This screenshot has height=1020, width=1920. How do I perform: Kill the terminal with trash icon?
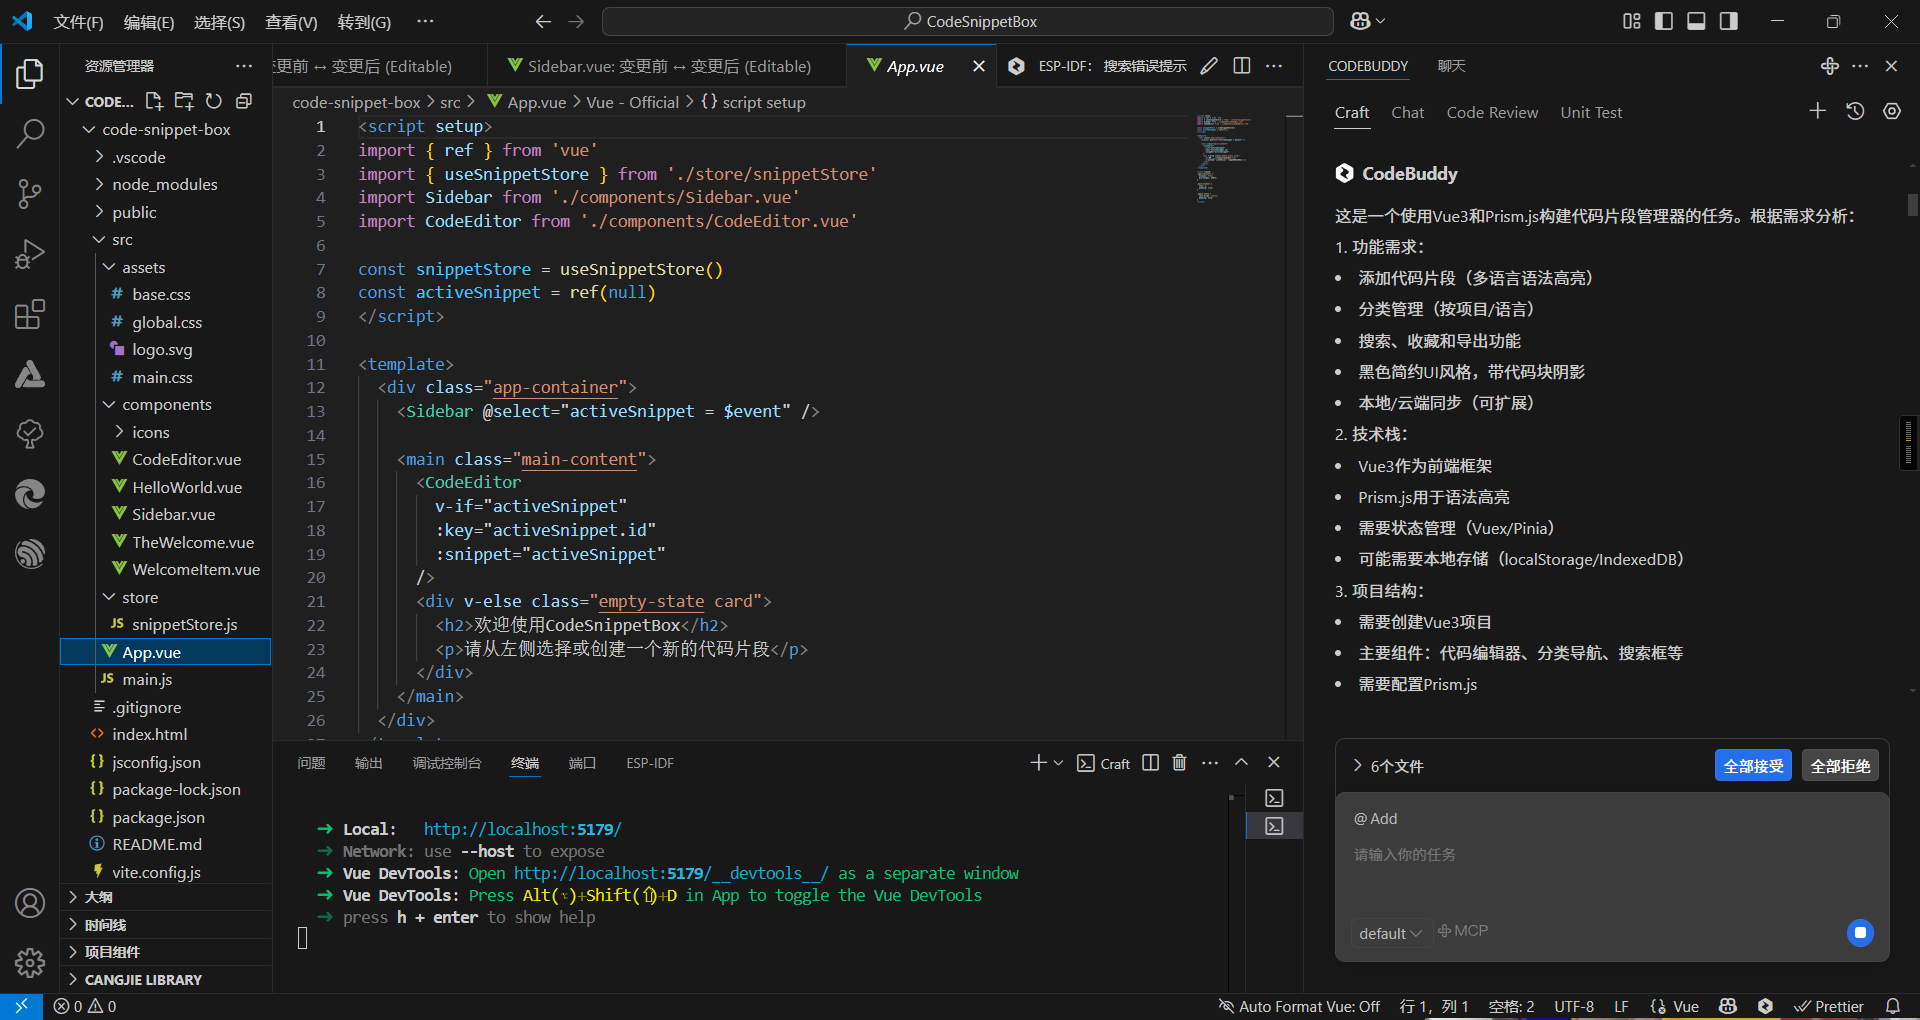[1180, 763]
